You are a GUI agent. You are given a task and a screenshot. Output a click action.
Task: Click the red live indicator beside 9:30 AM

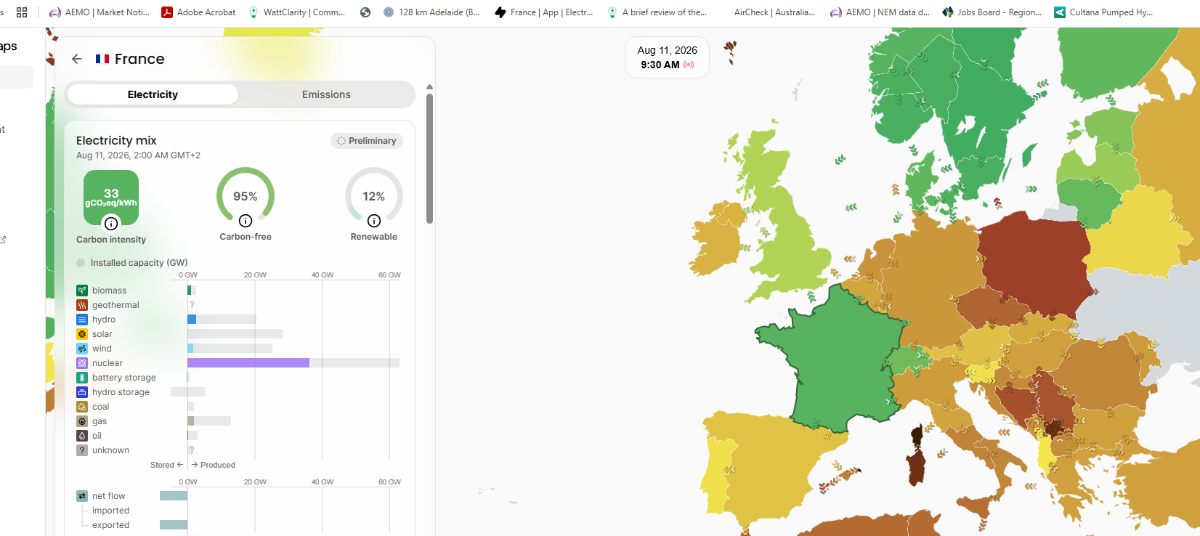688,65
